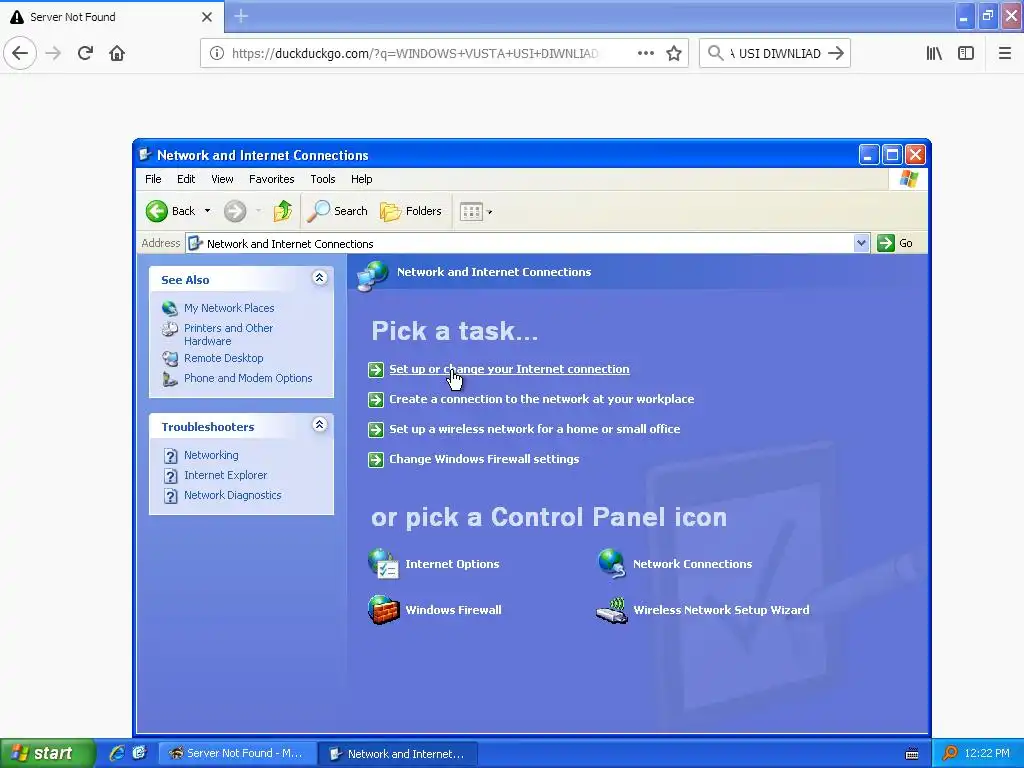Click the keyboard tray icon

912,754
